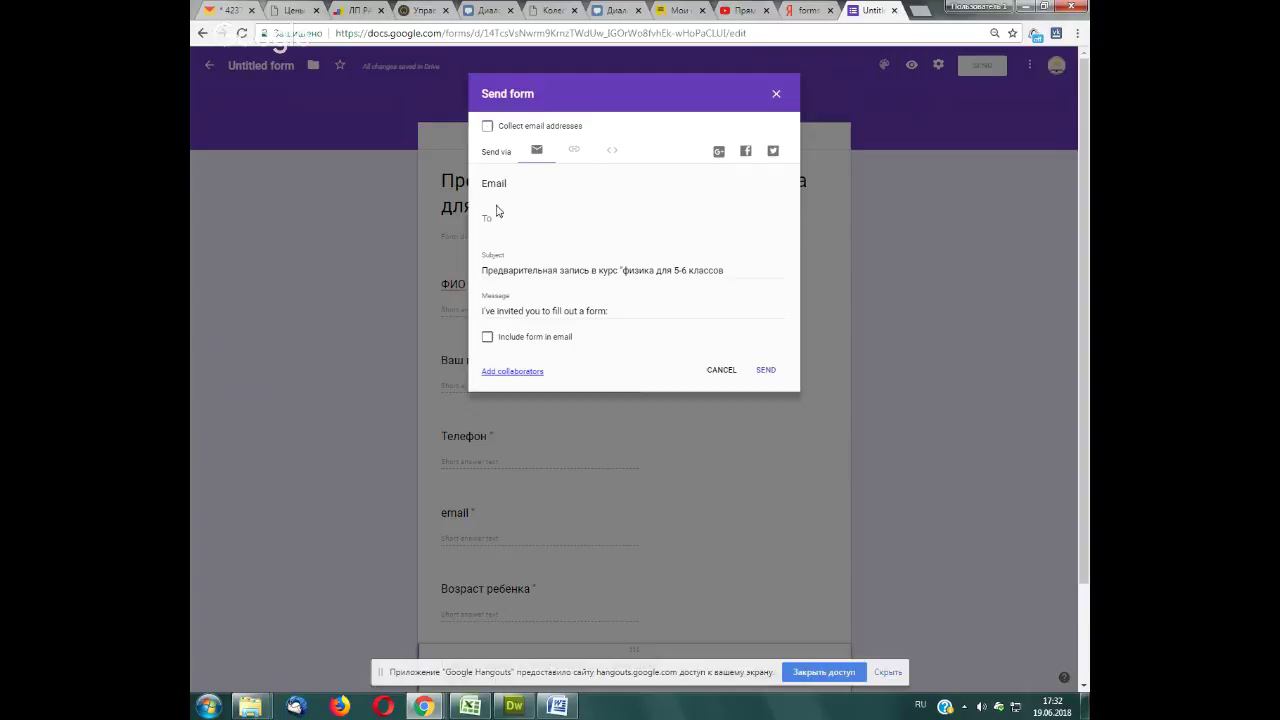Bookmark page with address bar star
Screen dimensions: 1280x720
[x=1012, y=33]
